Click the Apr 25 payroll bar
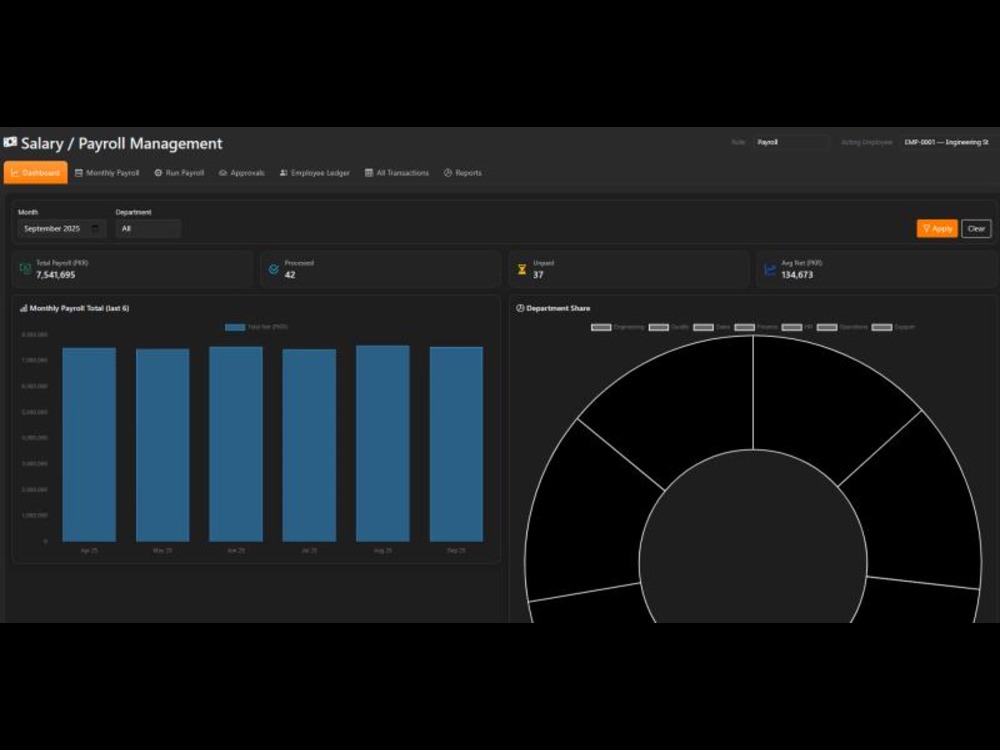1000x750 pixels. (89, 445)
